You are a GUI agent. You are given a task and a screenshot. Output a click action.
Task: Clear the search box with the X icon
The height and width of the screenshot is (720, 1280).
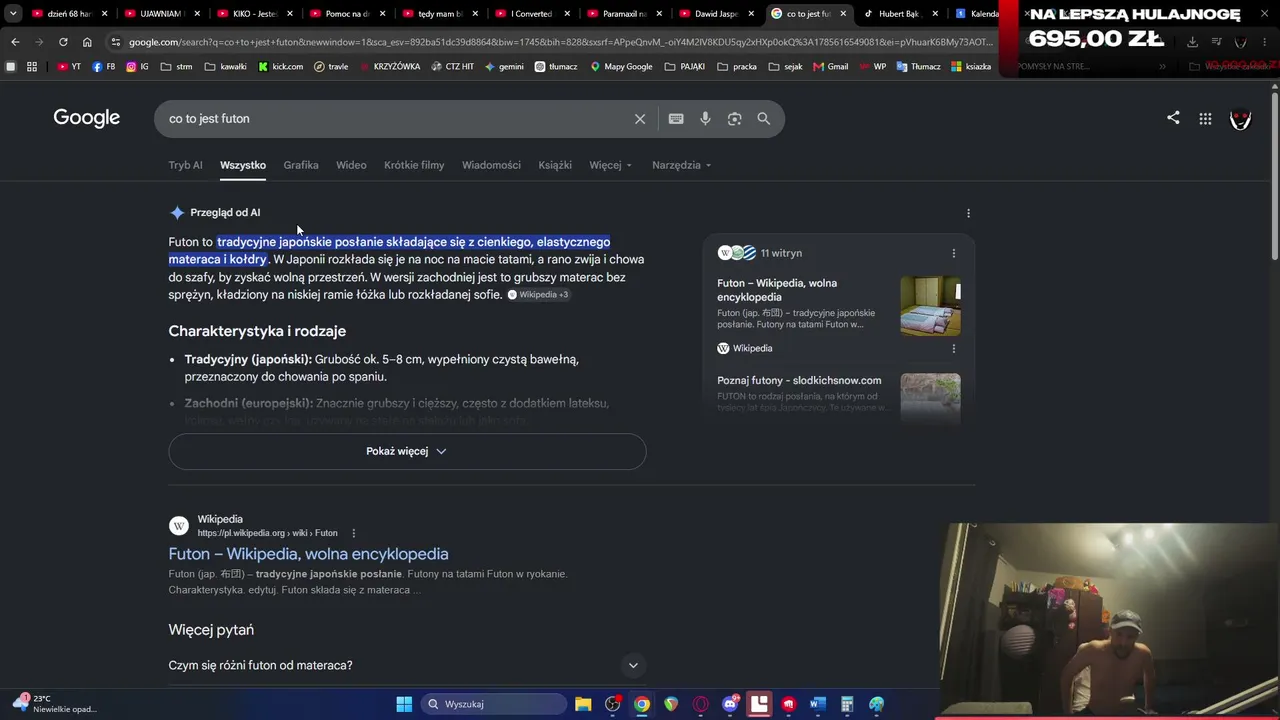coord(640,119)
